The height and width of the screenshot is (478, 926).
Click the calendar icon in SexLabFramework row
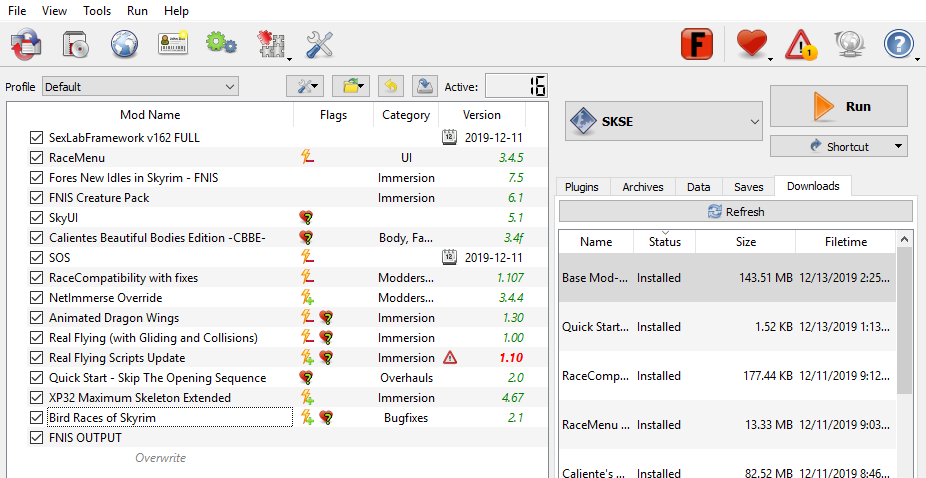[x=449, y=138]
